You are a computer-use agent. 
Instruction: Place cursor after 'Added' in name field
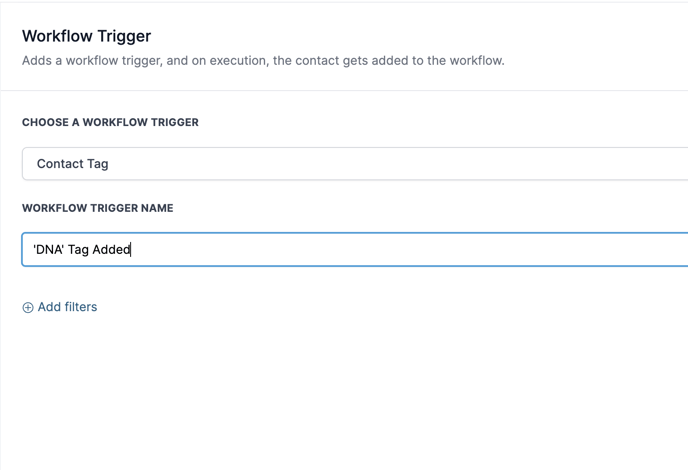131,250
